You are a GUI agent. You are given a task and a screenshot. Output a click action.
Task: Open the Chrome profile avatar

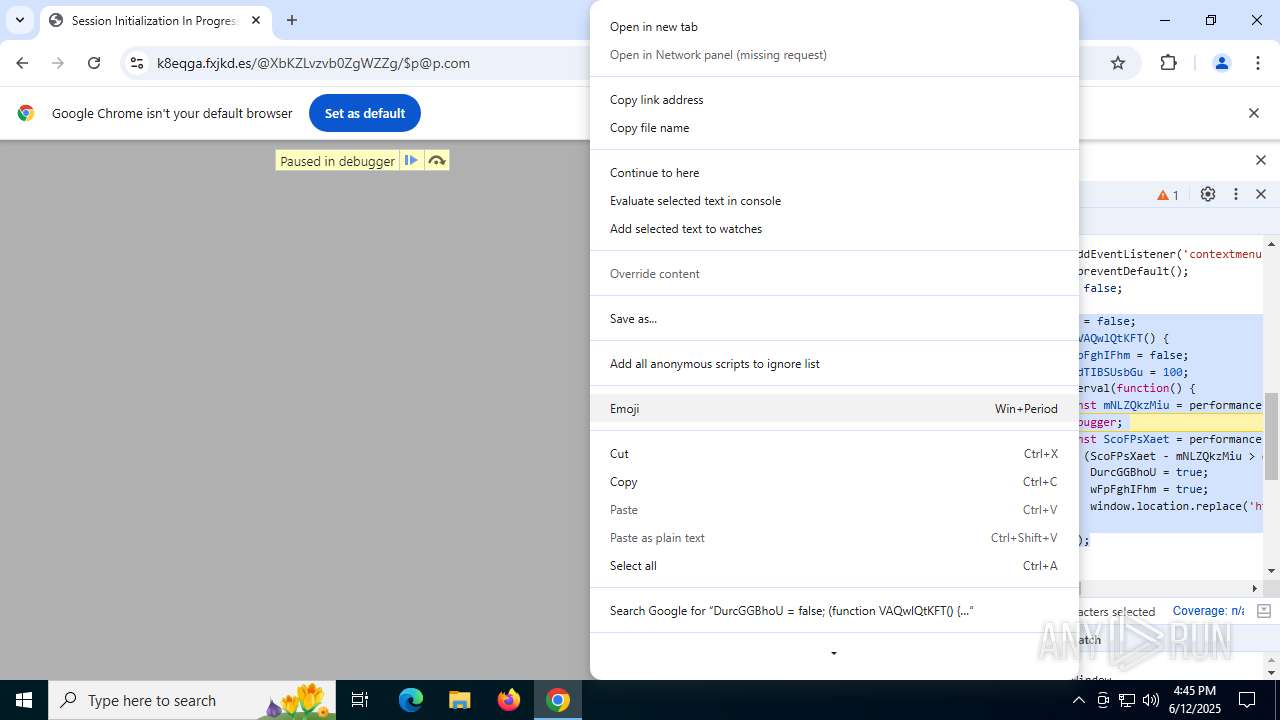click(1221, 63)
